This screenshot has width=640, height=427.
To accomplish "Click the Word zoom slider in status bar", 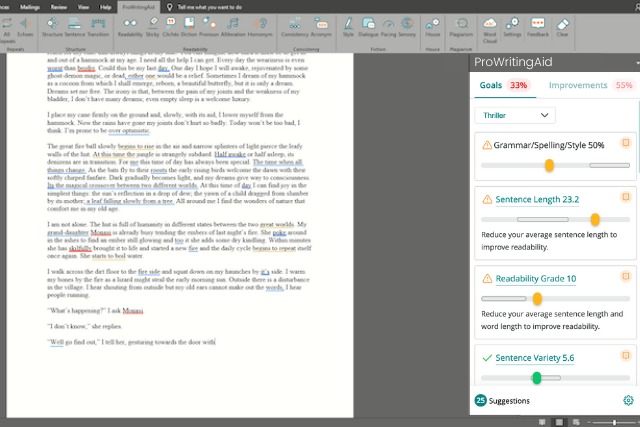I will 614,423.
